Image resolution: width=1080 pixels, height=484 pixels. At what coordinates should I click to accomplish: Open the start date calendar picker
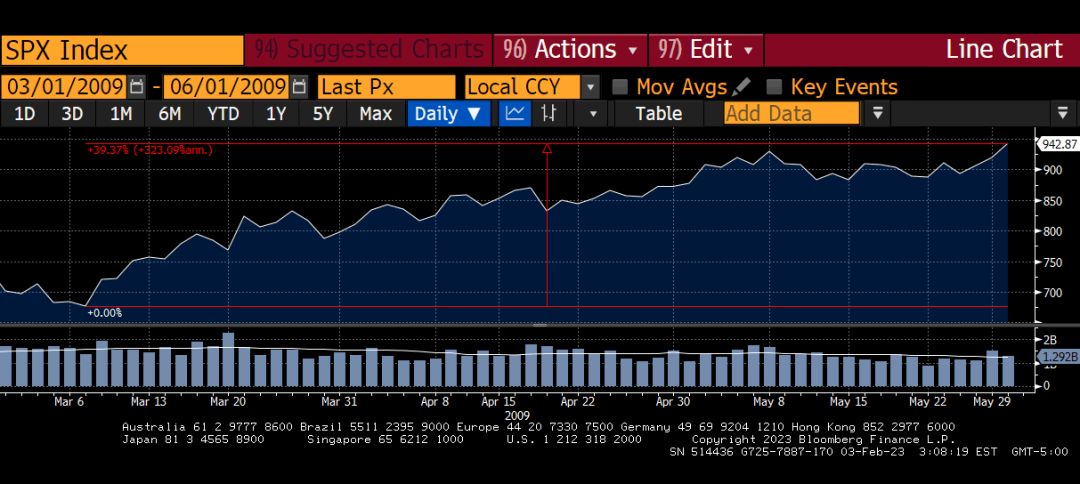point(137,87)
